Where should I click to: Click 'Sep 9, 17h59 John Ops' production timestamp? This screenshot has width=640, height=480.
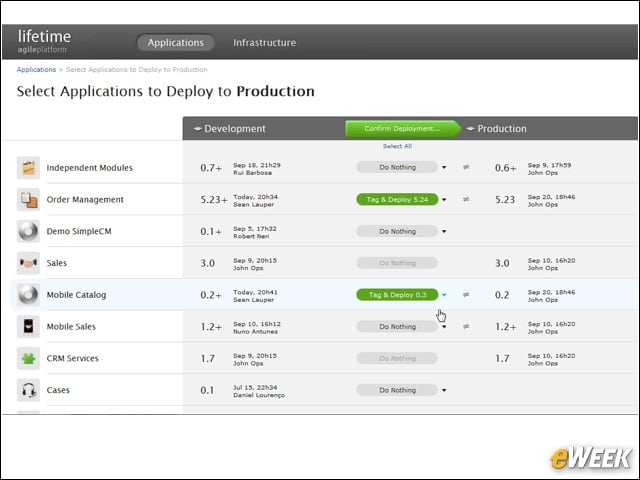point(549,169)
